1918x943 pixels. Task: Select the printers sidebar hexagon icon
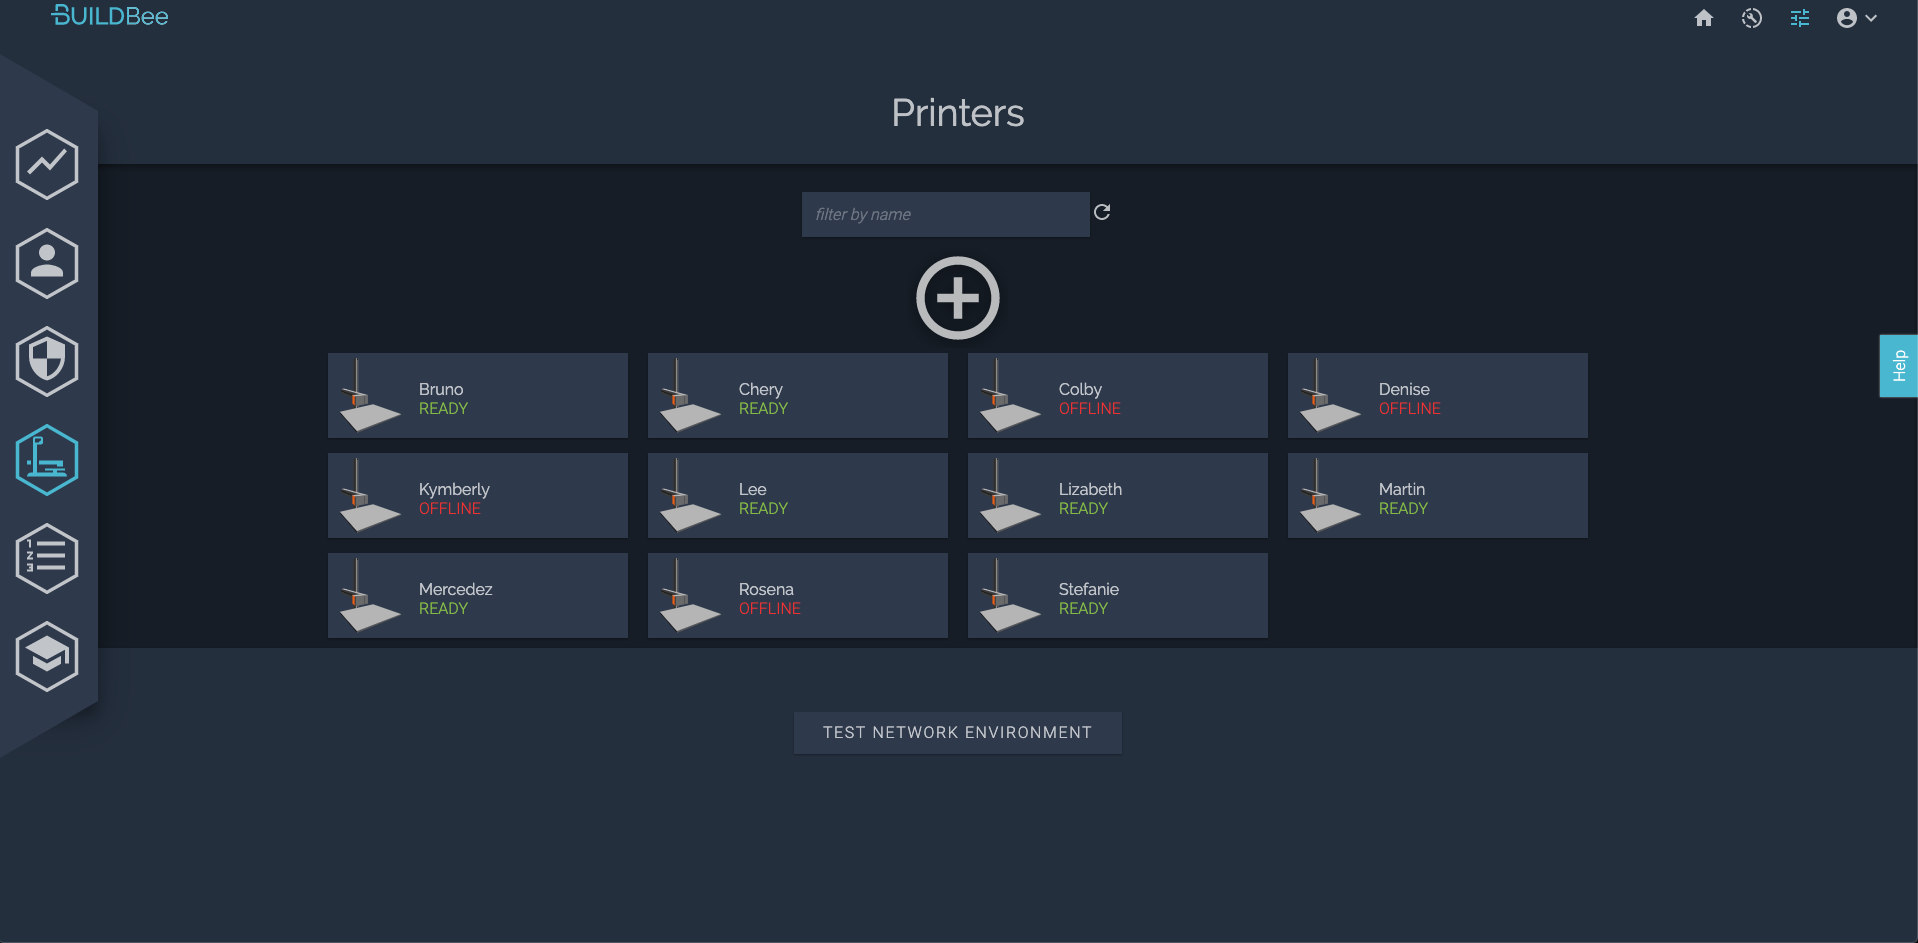(47, 460)
